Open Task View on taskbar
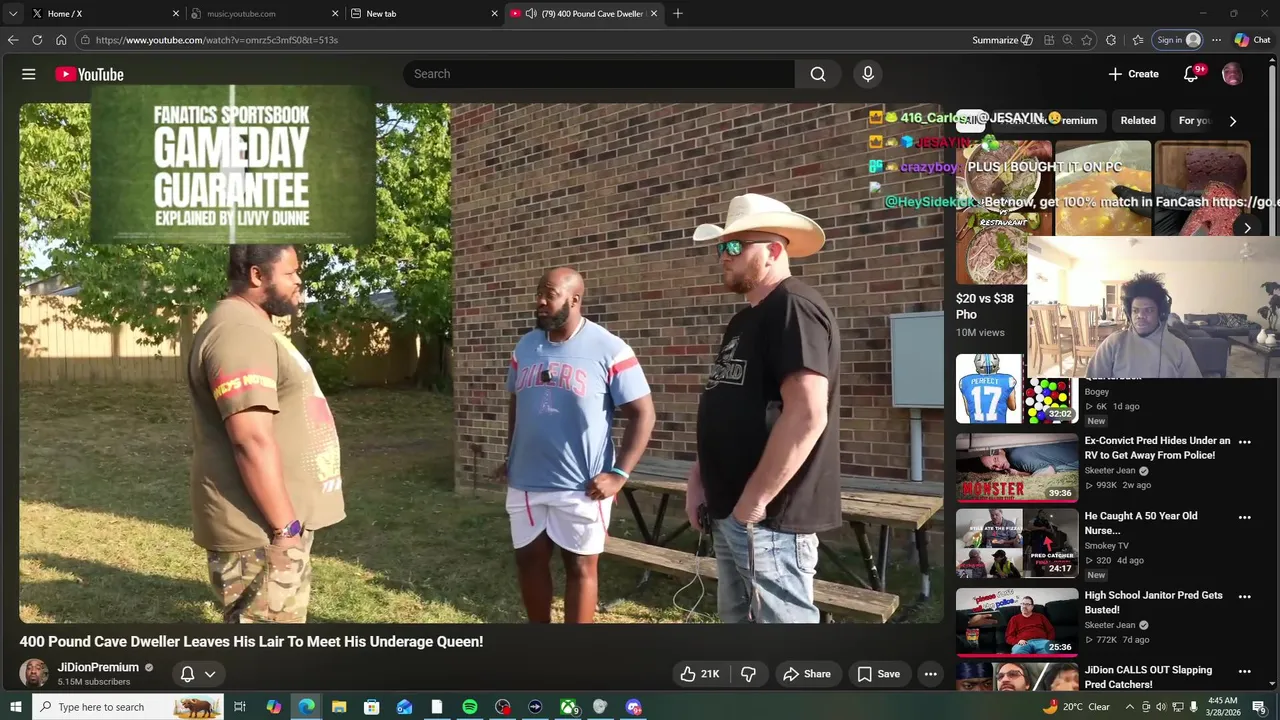The image size is (1280, 720). click(x=240, y=707)
